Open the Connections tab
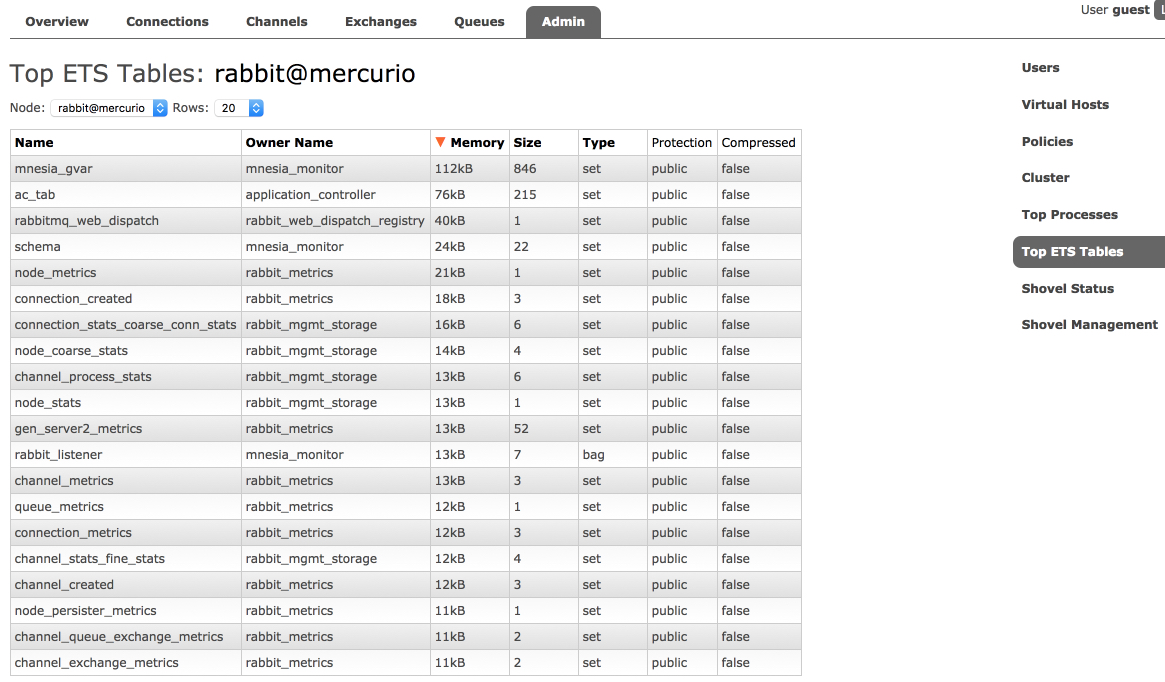 167,21
